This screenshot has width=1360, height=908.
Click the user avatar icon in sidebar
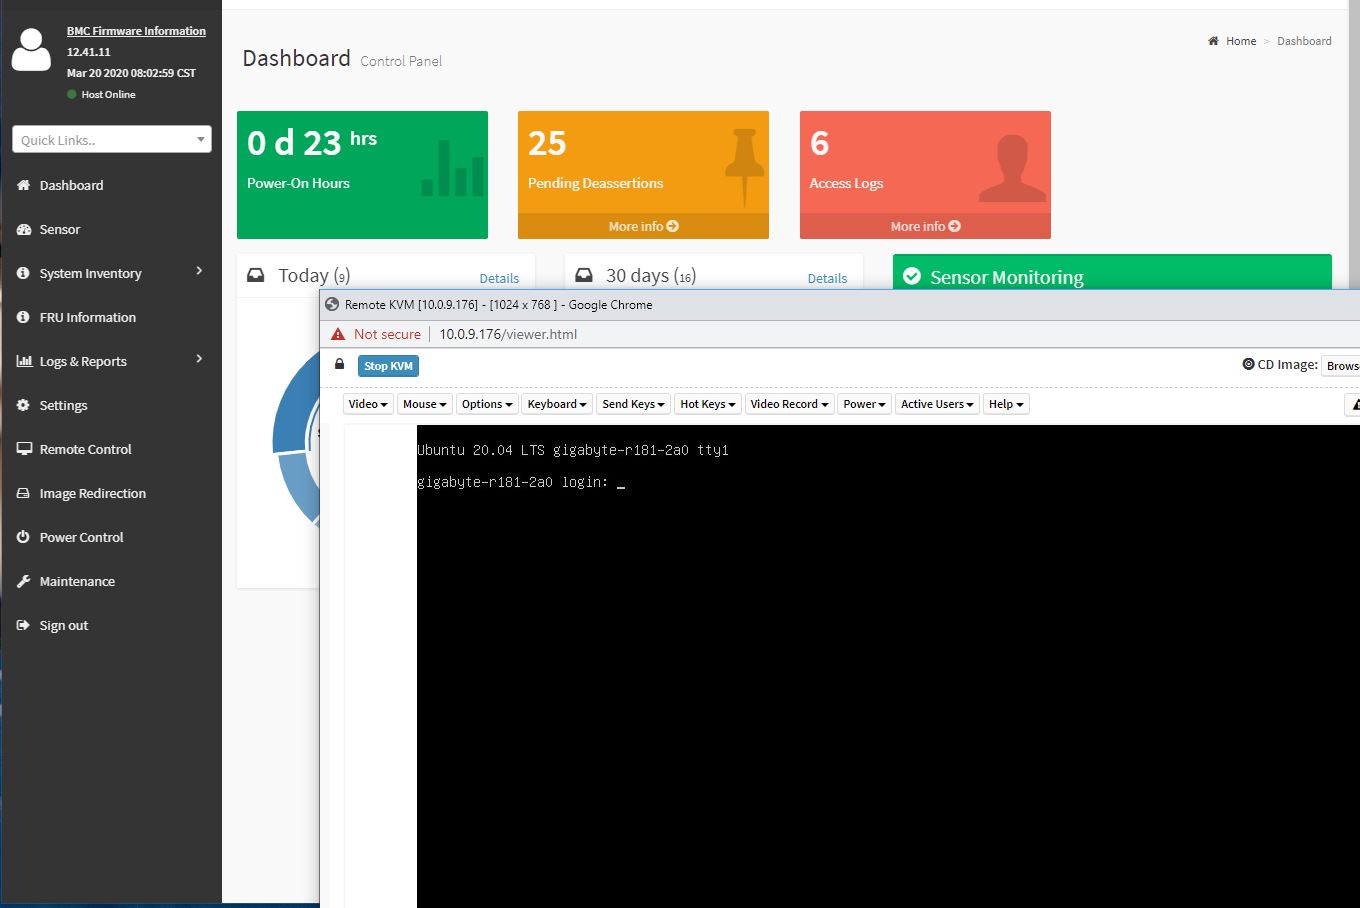click(x=31, y=50)
